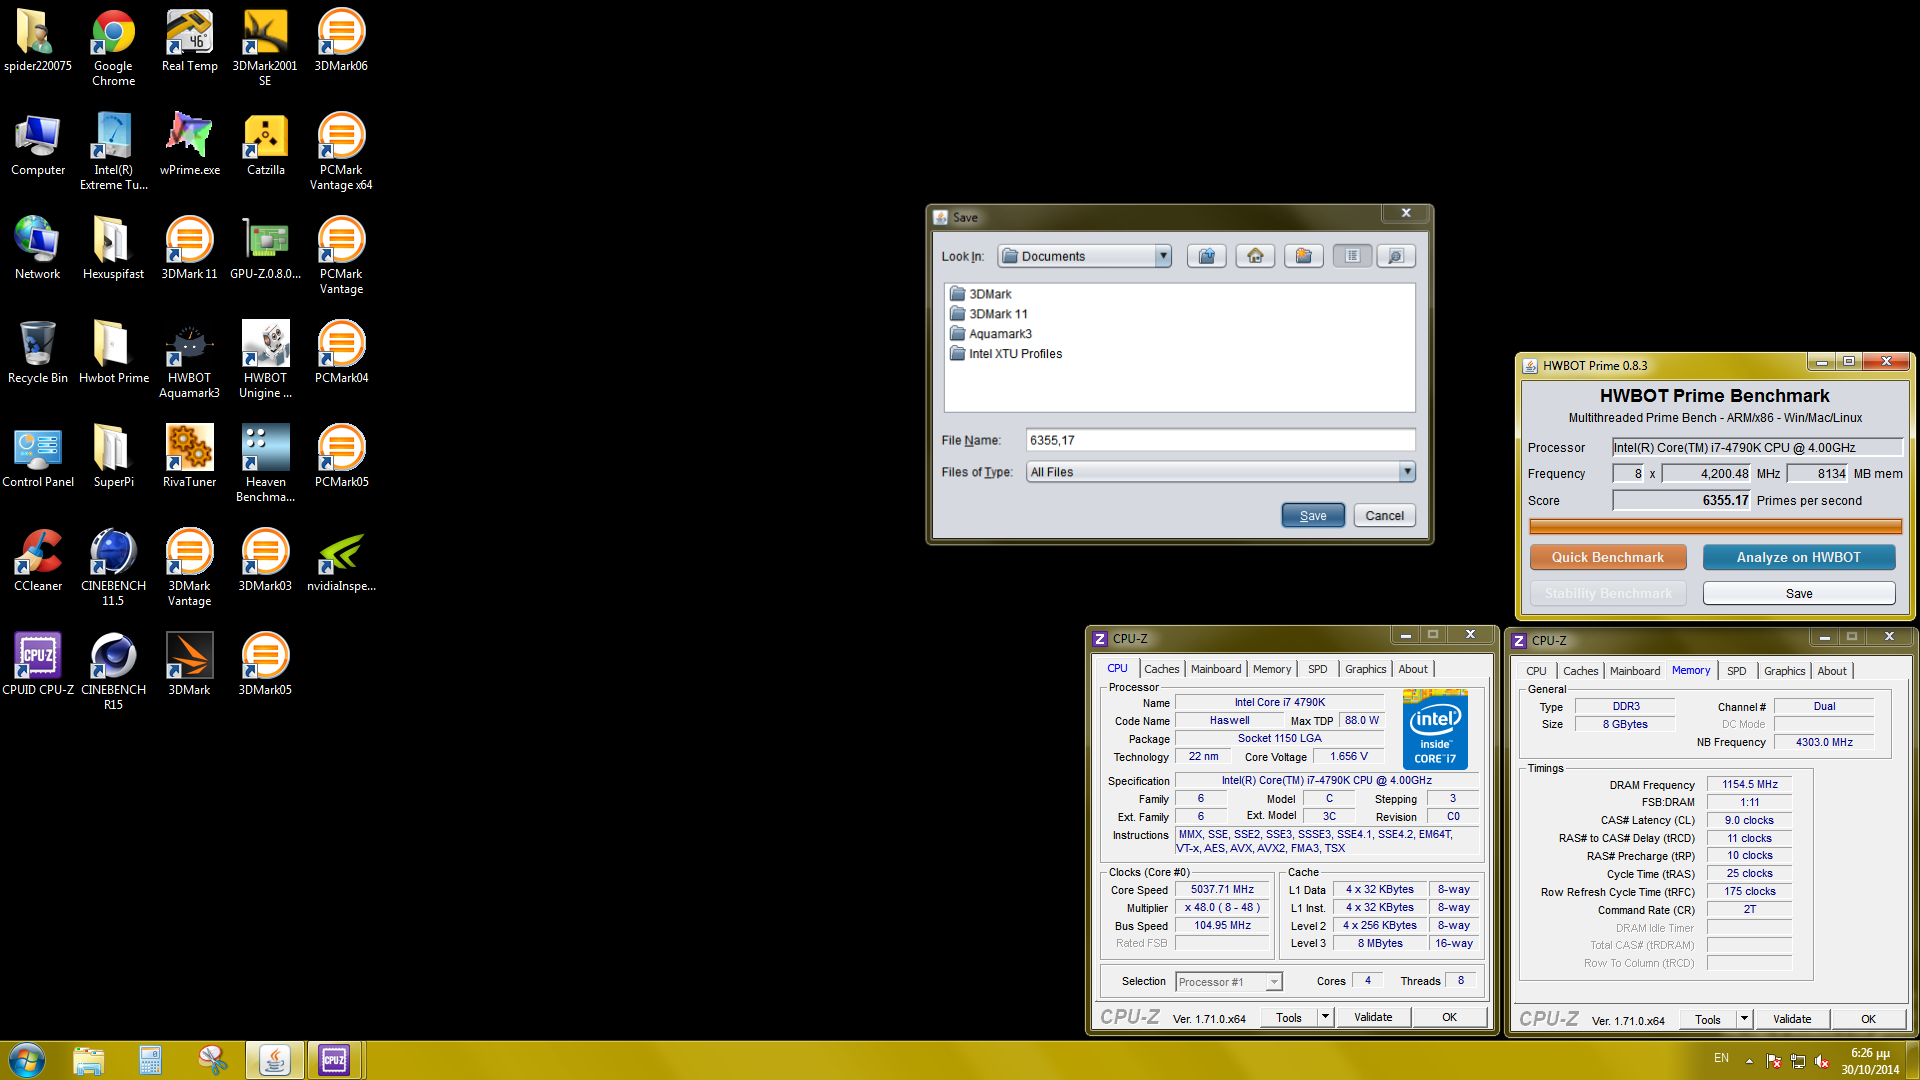Screen dimensions: 1920x1080
Task: Open CINEBENCH R15 desktop shortcut
Action: [x=113, y=671]
